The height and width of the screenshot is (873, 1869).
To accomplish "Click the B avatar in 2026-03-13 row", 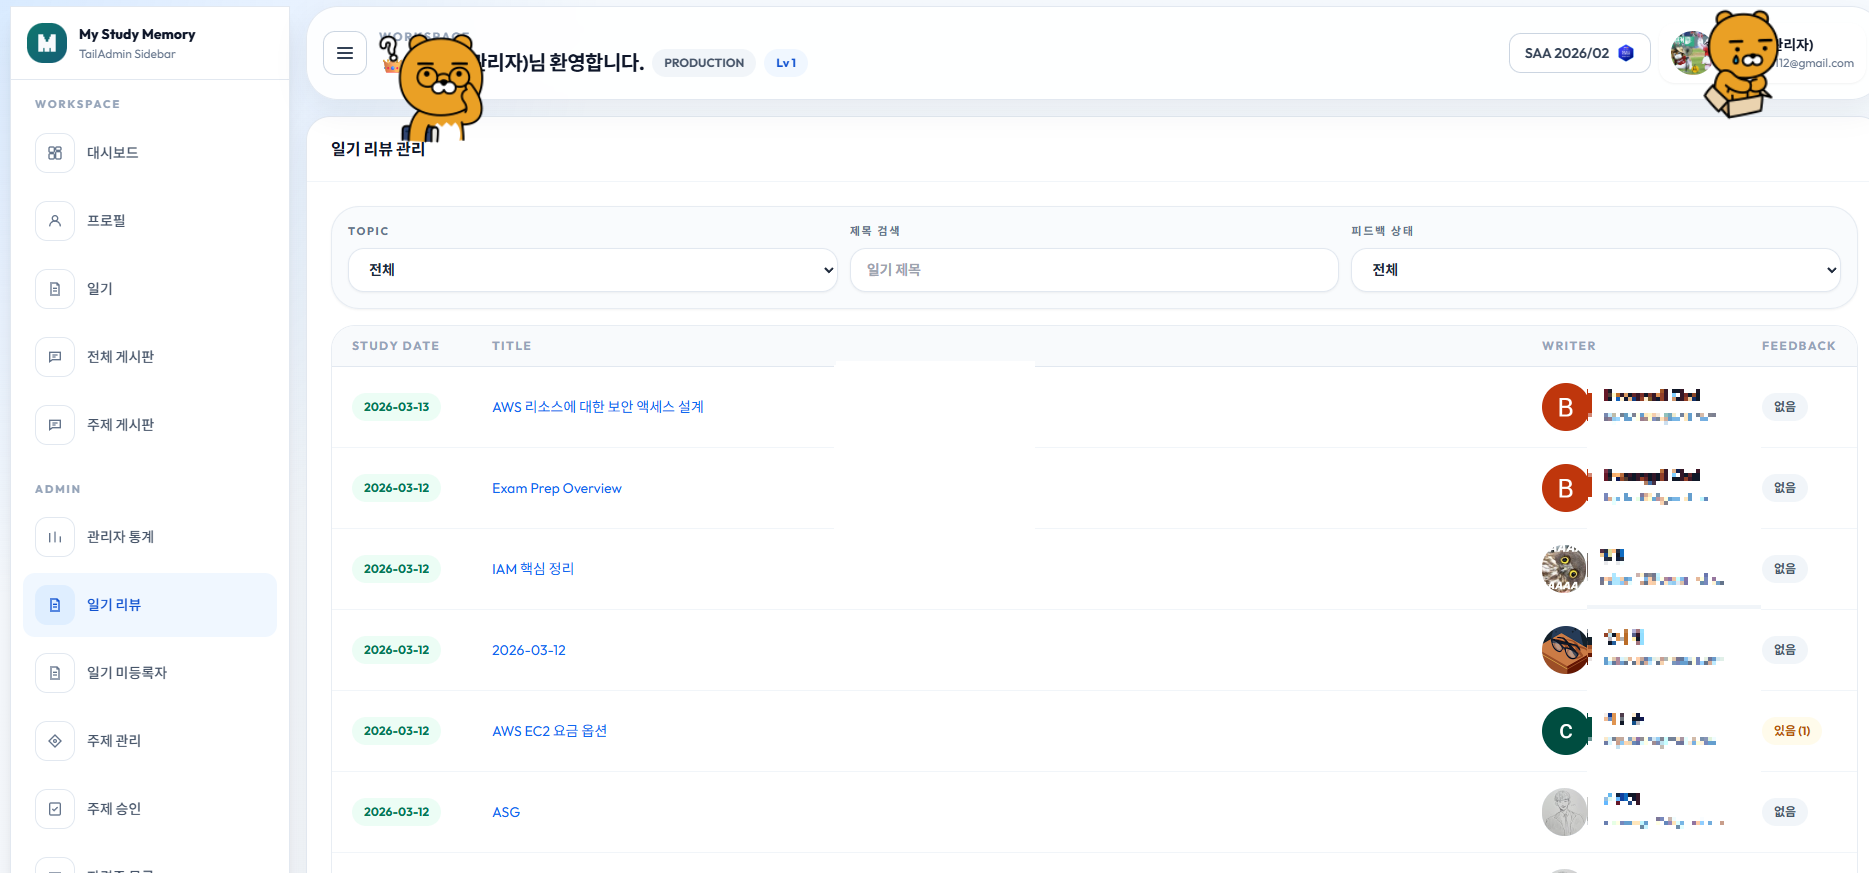I will pos(1566,407).
